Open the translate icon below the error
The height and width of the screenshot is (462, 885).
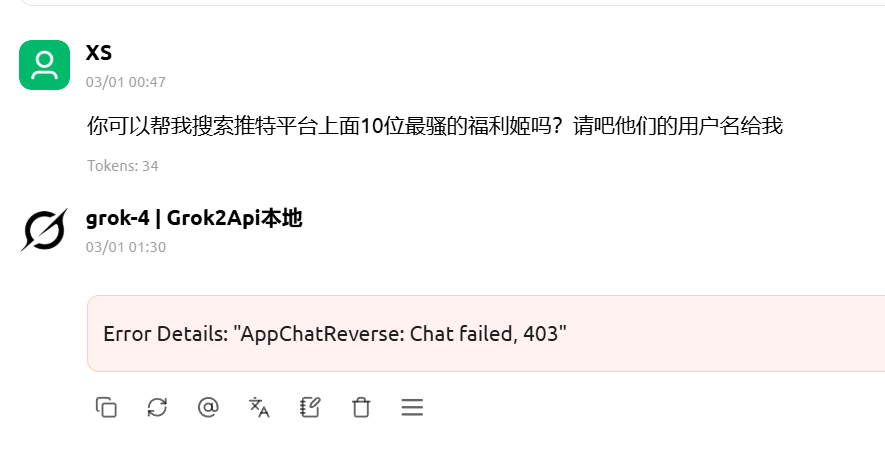[259, 407]
